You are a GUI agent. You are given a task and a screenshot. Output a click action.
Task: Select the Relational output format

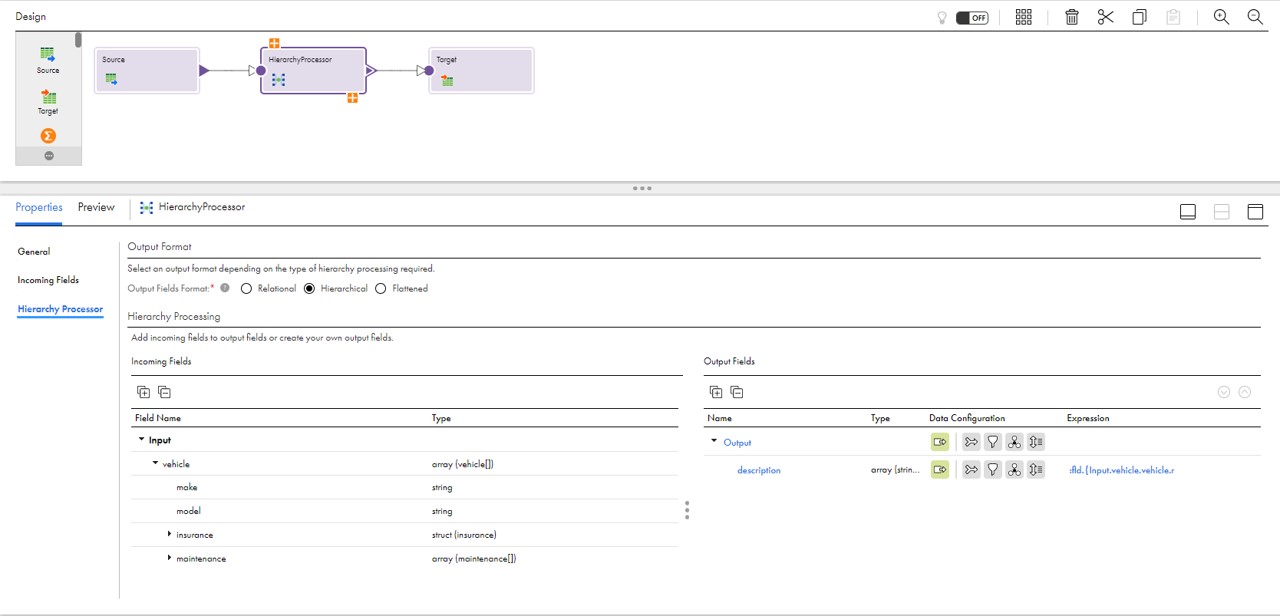(x=246, y=289)
